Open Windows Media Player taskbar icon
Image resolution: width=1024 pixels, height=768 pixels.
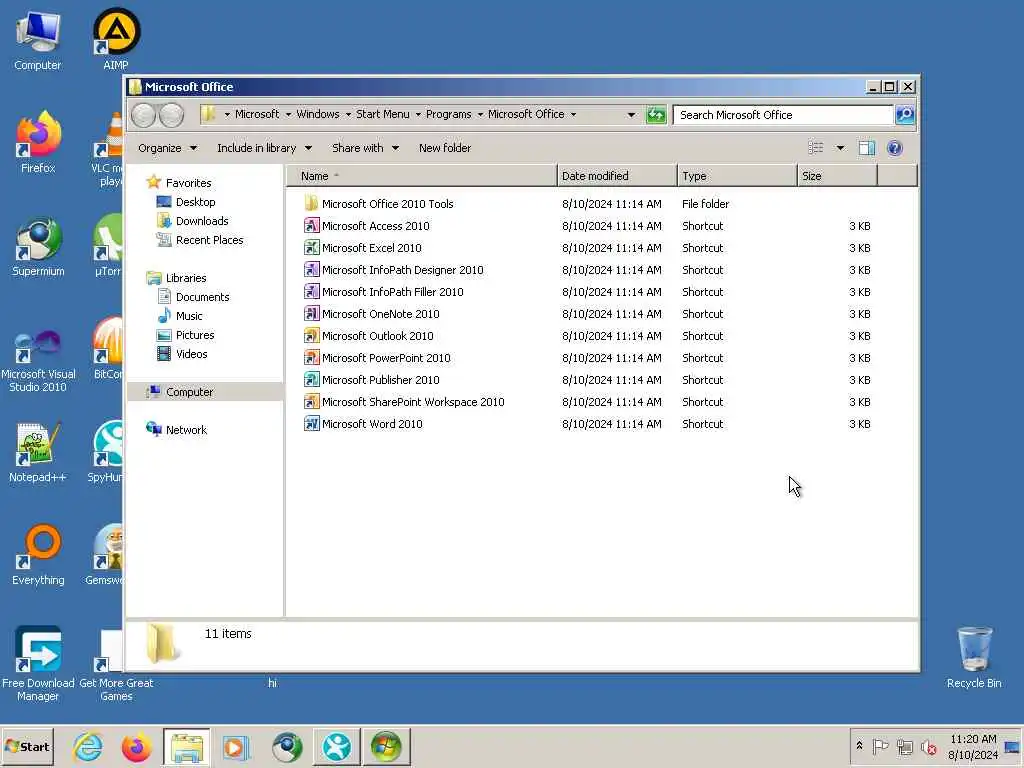[x=236, y=747]
